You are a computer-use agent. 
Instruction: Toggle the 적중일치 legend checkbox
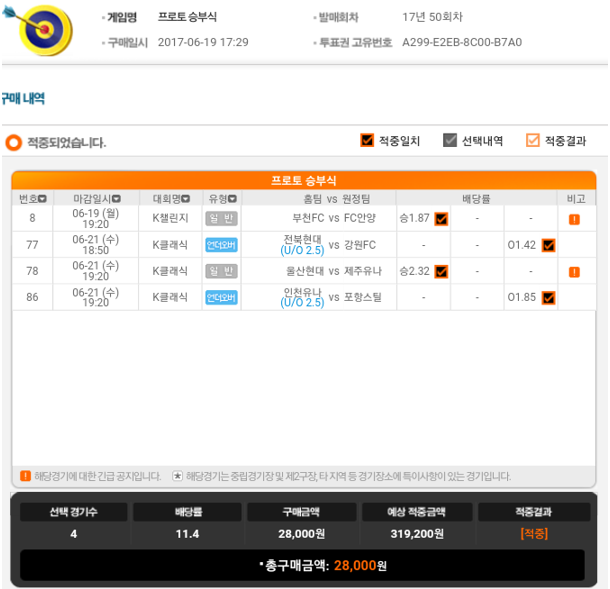point(367,140)
